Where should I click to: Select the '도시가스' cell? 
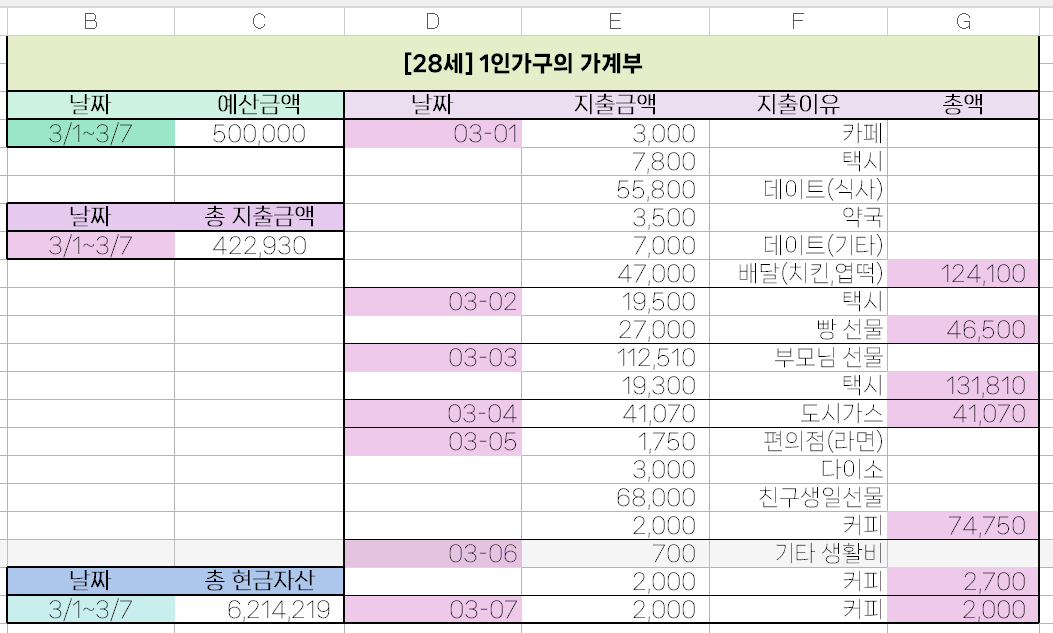tap(798, 413)
